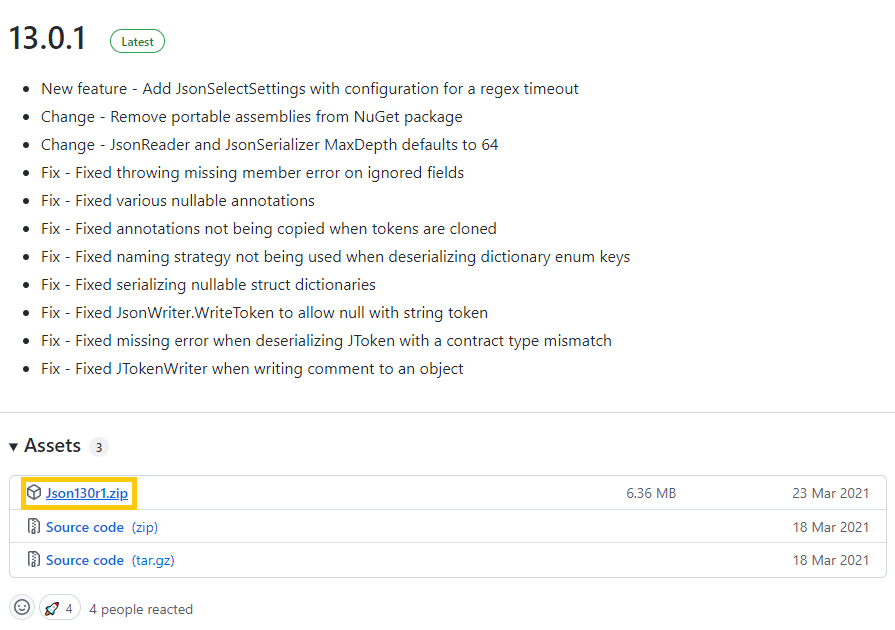The height and width of the screenshot is (630, 895).
Task: Click the 6.36 MB file size text
Action: tap(651, 493)
